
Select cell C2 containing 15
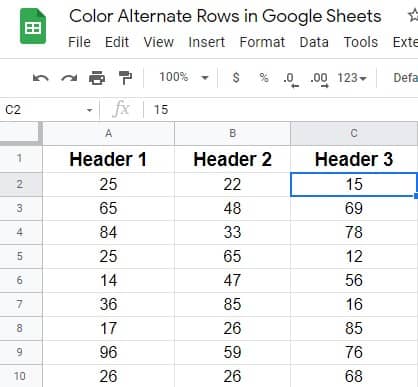point(354,184)
